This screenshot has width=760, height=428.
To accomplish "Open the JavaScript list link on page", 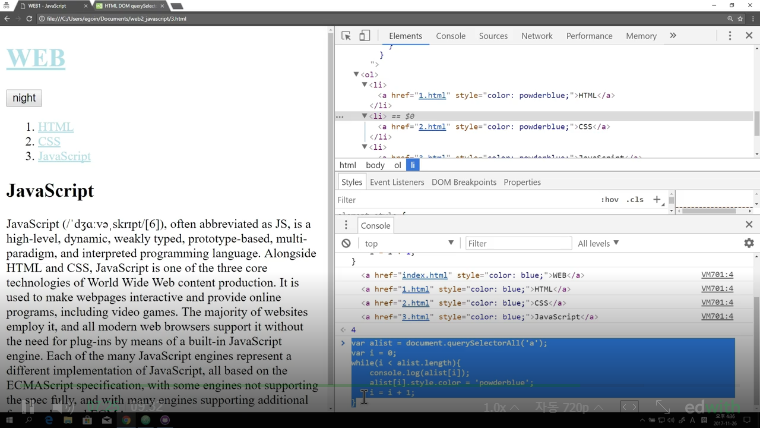I will (64, 156).
